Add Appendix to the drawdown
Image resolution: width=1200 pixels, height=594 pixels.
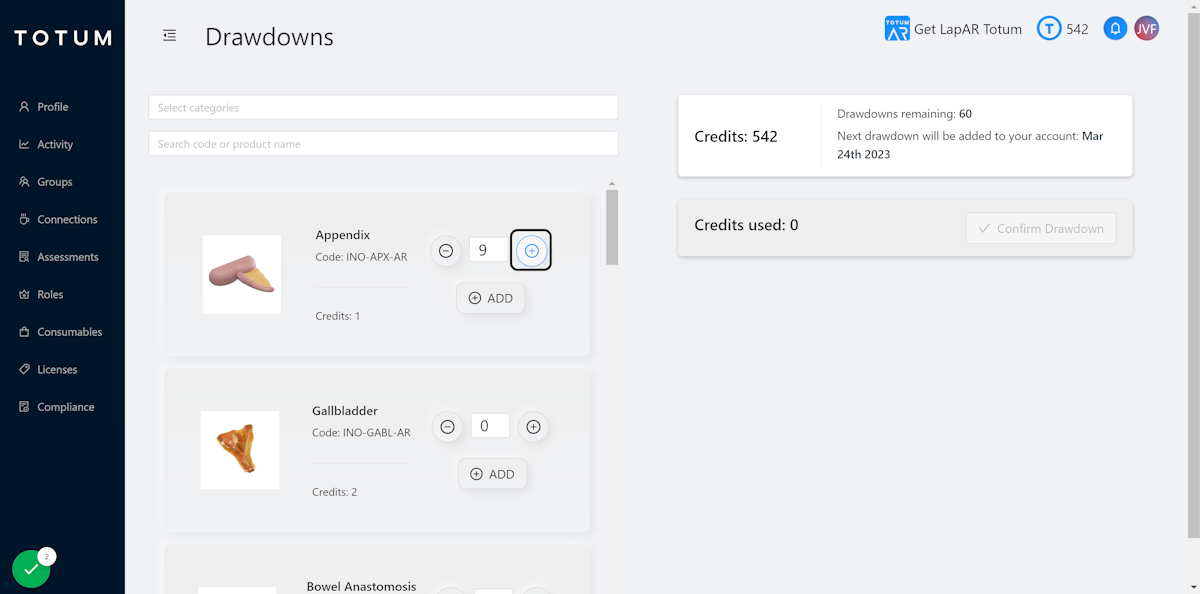pyautogui.click(x=491, y=298)
